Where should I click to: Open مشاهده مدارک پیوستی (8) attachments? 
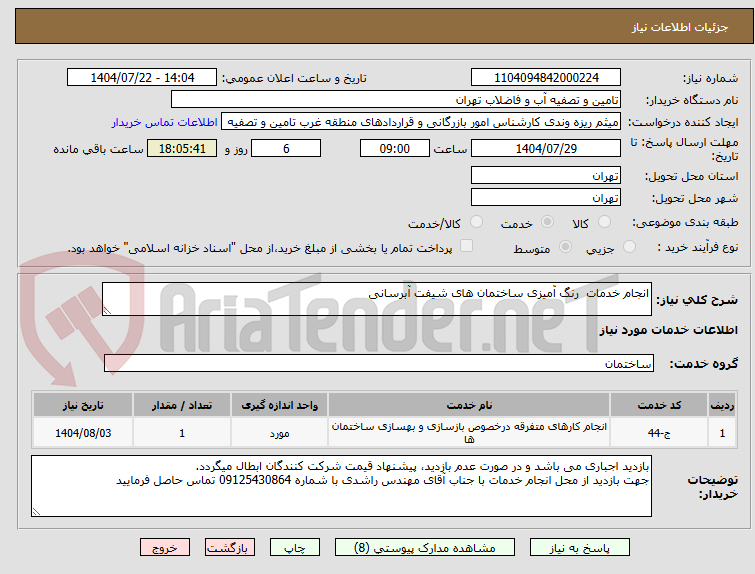[x=425, y=548]
